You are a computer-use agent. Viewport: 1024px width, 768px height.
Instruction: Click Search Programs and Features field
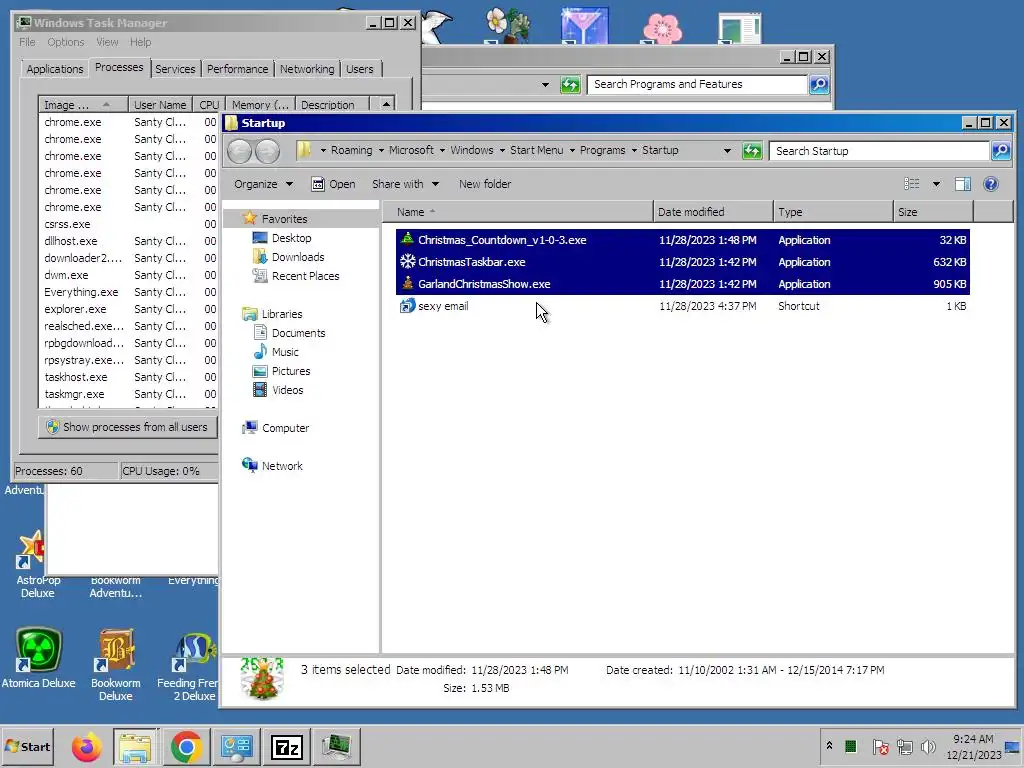[x=697, y=84]
